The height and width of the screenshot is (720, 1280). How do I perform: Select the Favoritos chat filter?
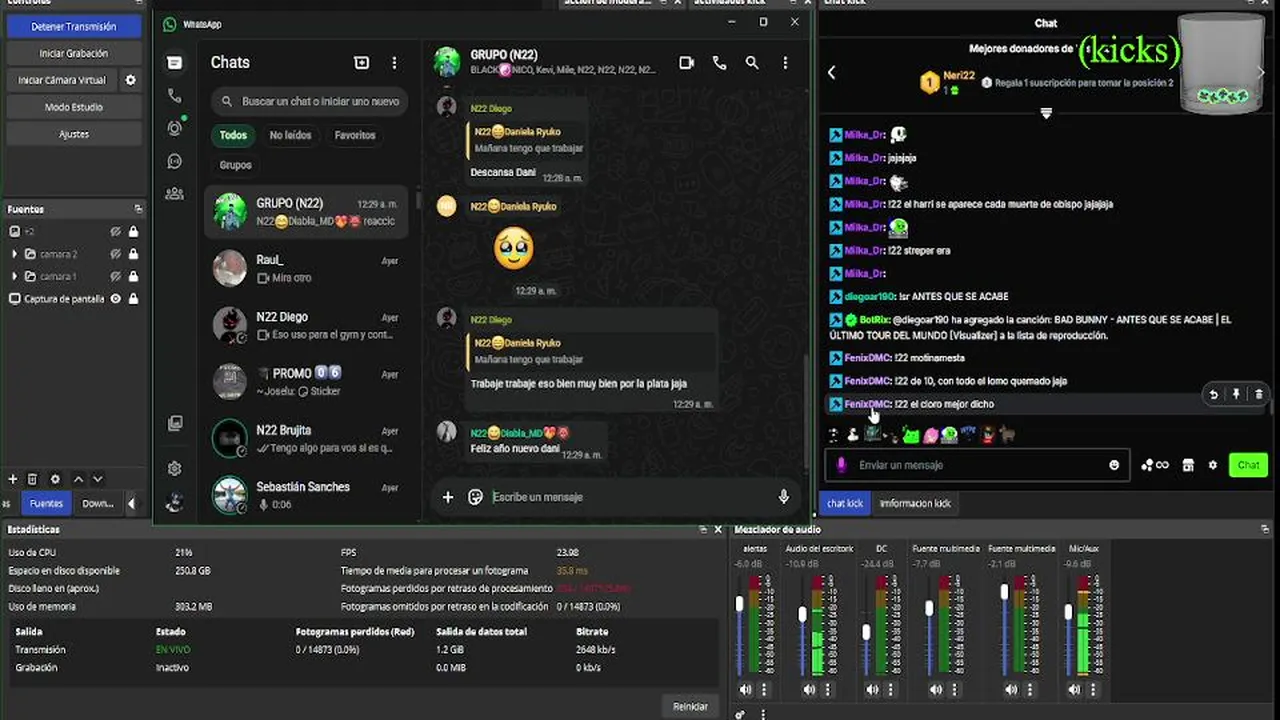point(355,135)
